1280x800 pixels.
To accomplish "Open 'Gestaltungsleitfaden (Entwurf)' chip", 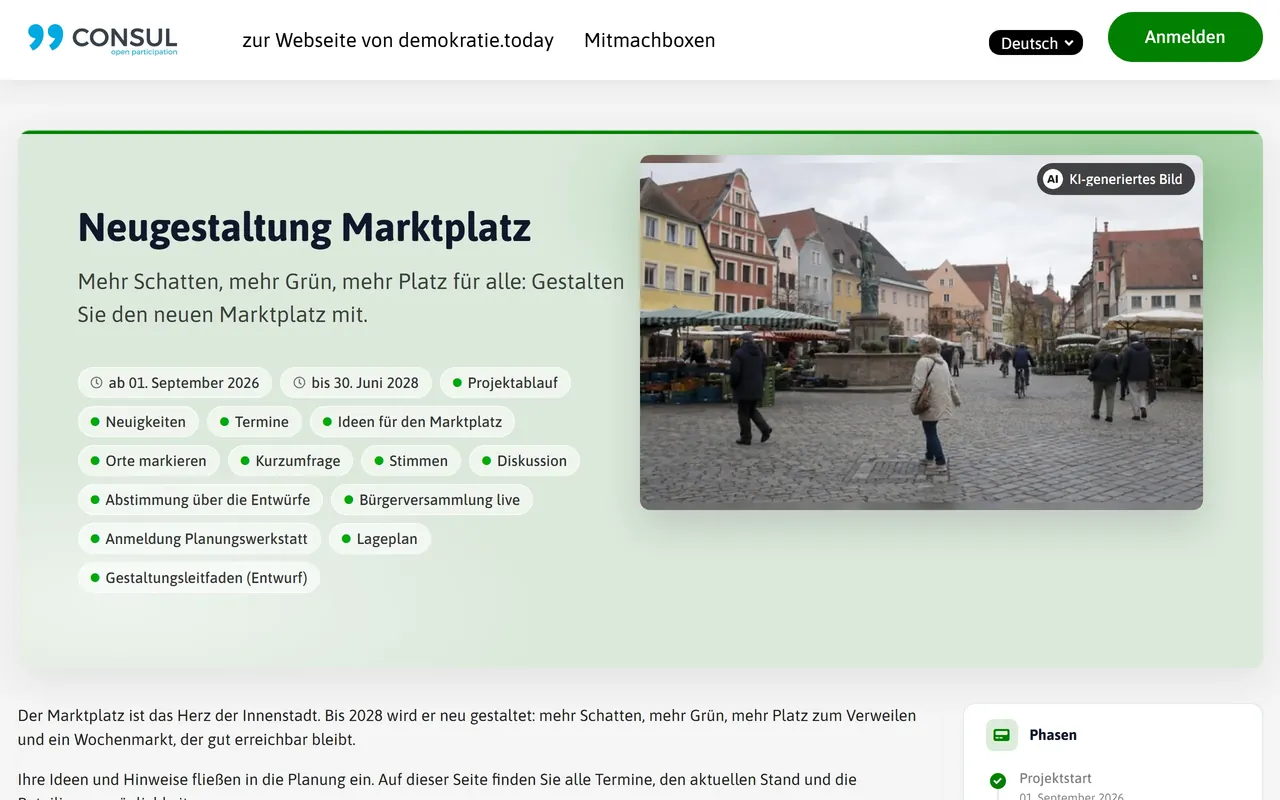I will tap(199, 577).
